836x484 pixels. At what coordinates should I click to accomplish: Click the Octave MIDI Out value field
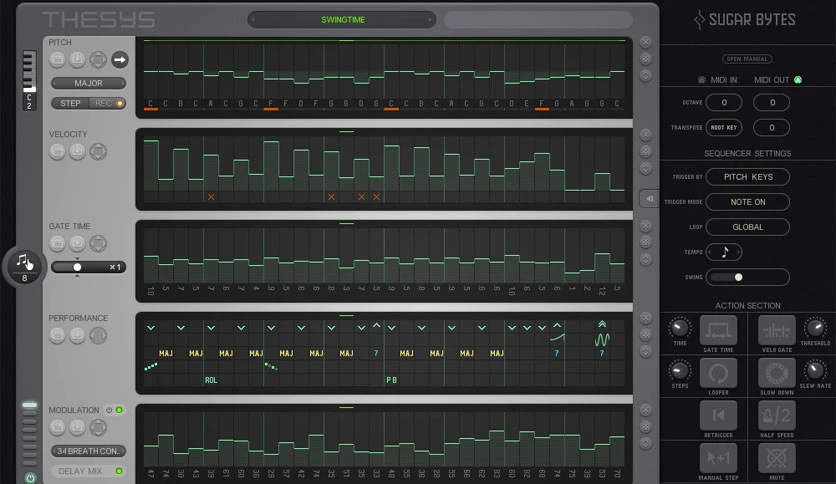[771, 102]
